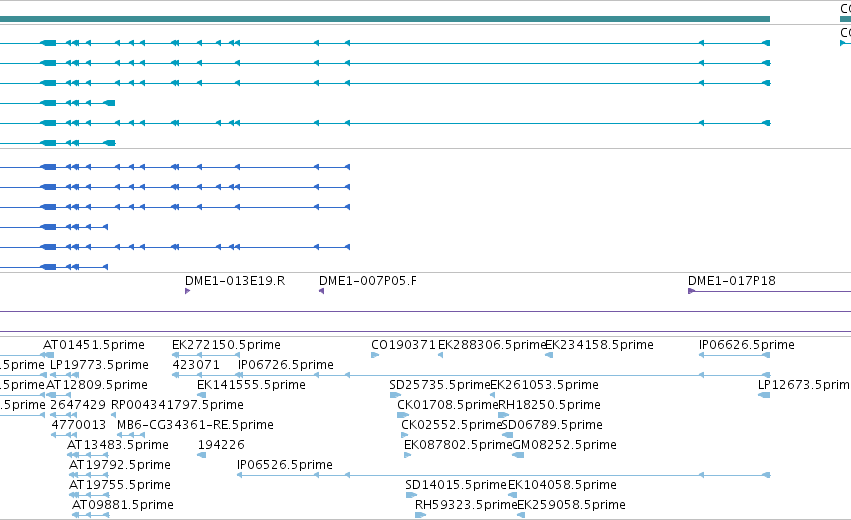Click the LP12673.5prime label
The width and height of the screenshot is (851, 520).
(x=804, y=385)
